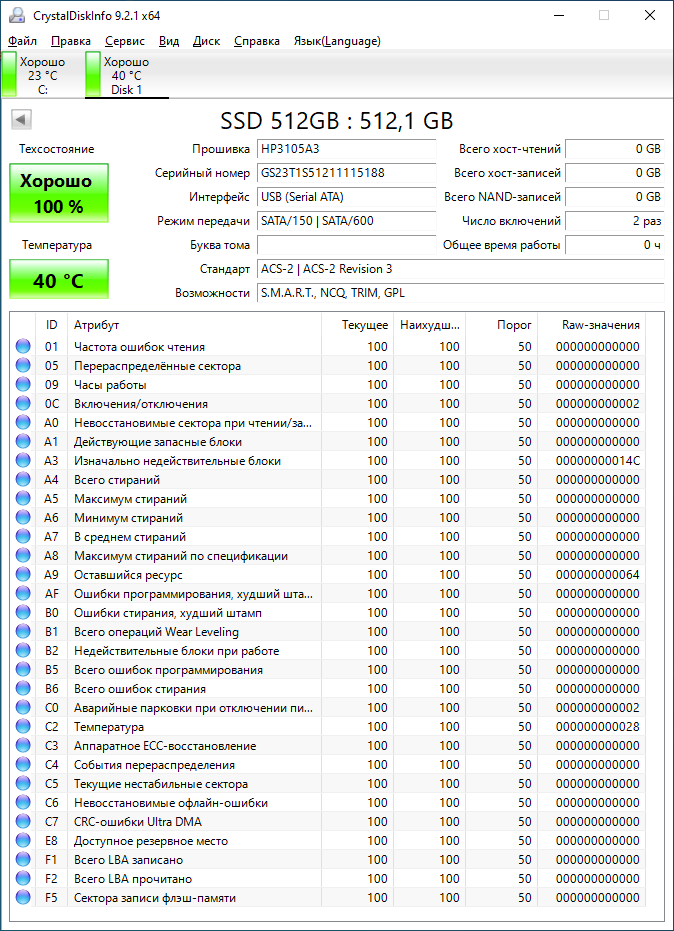Viewport: 674px width, 931px height.
Task: Click the previous disk arrow button
Action: click(x=21, y=120)
